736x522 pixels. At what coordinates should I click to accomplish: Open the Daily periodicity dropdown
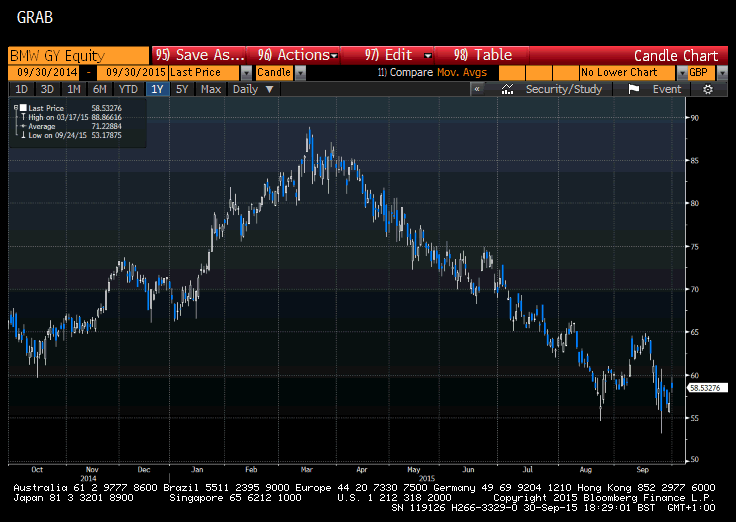[253, 89]
